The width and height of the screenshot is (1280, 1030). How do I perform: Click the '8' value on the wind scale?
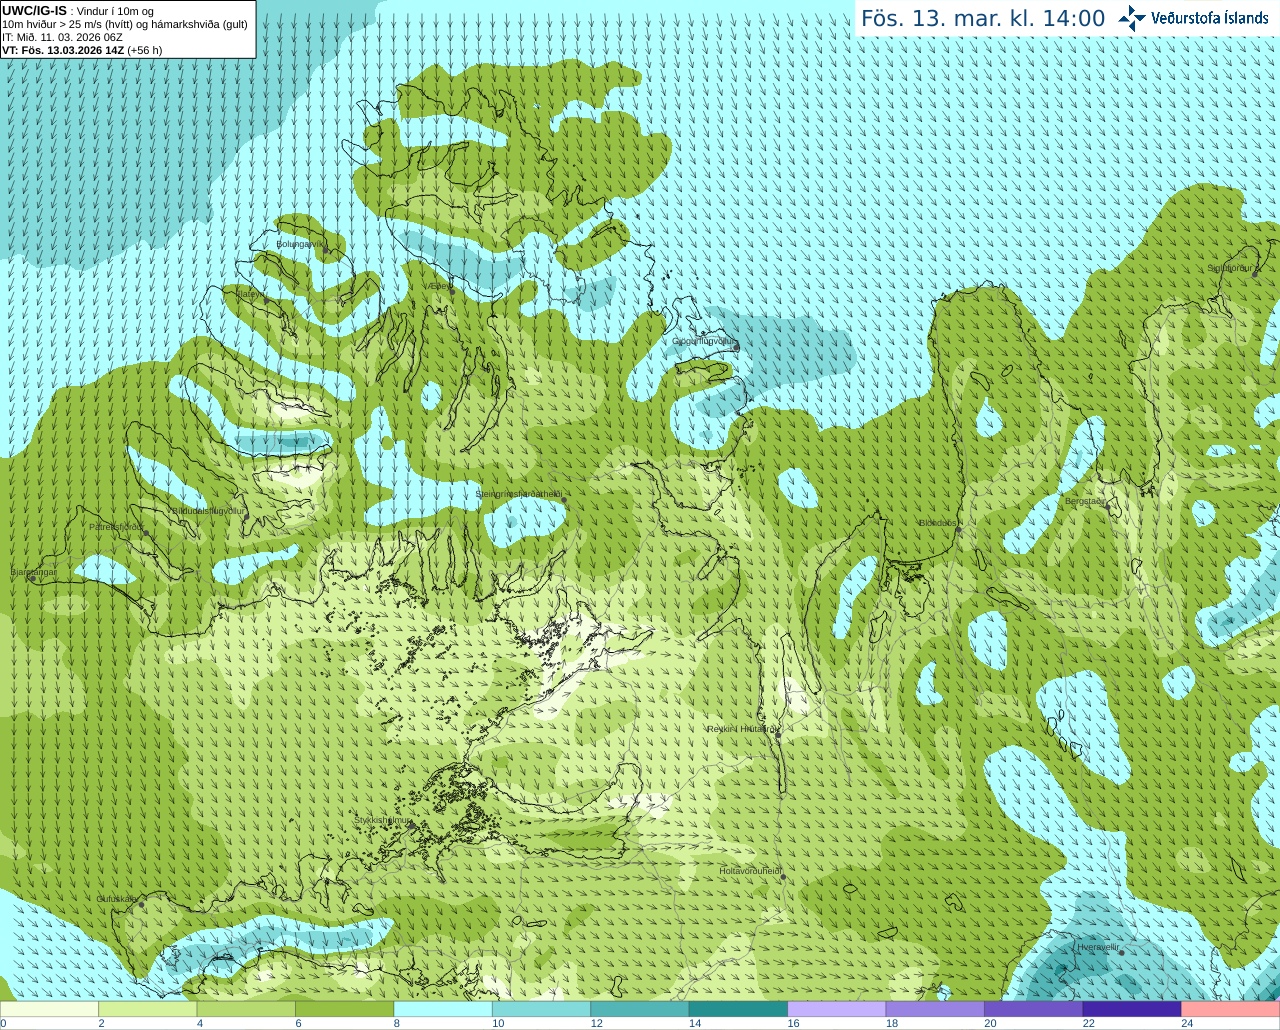tap(397, 1023)
